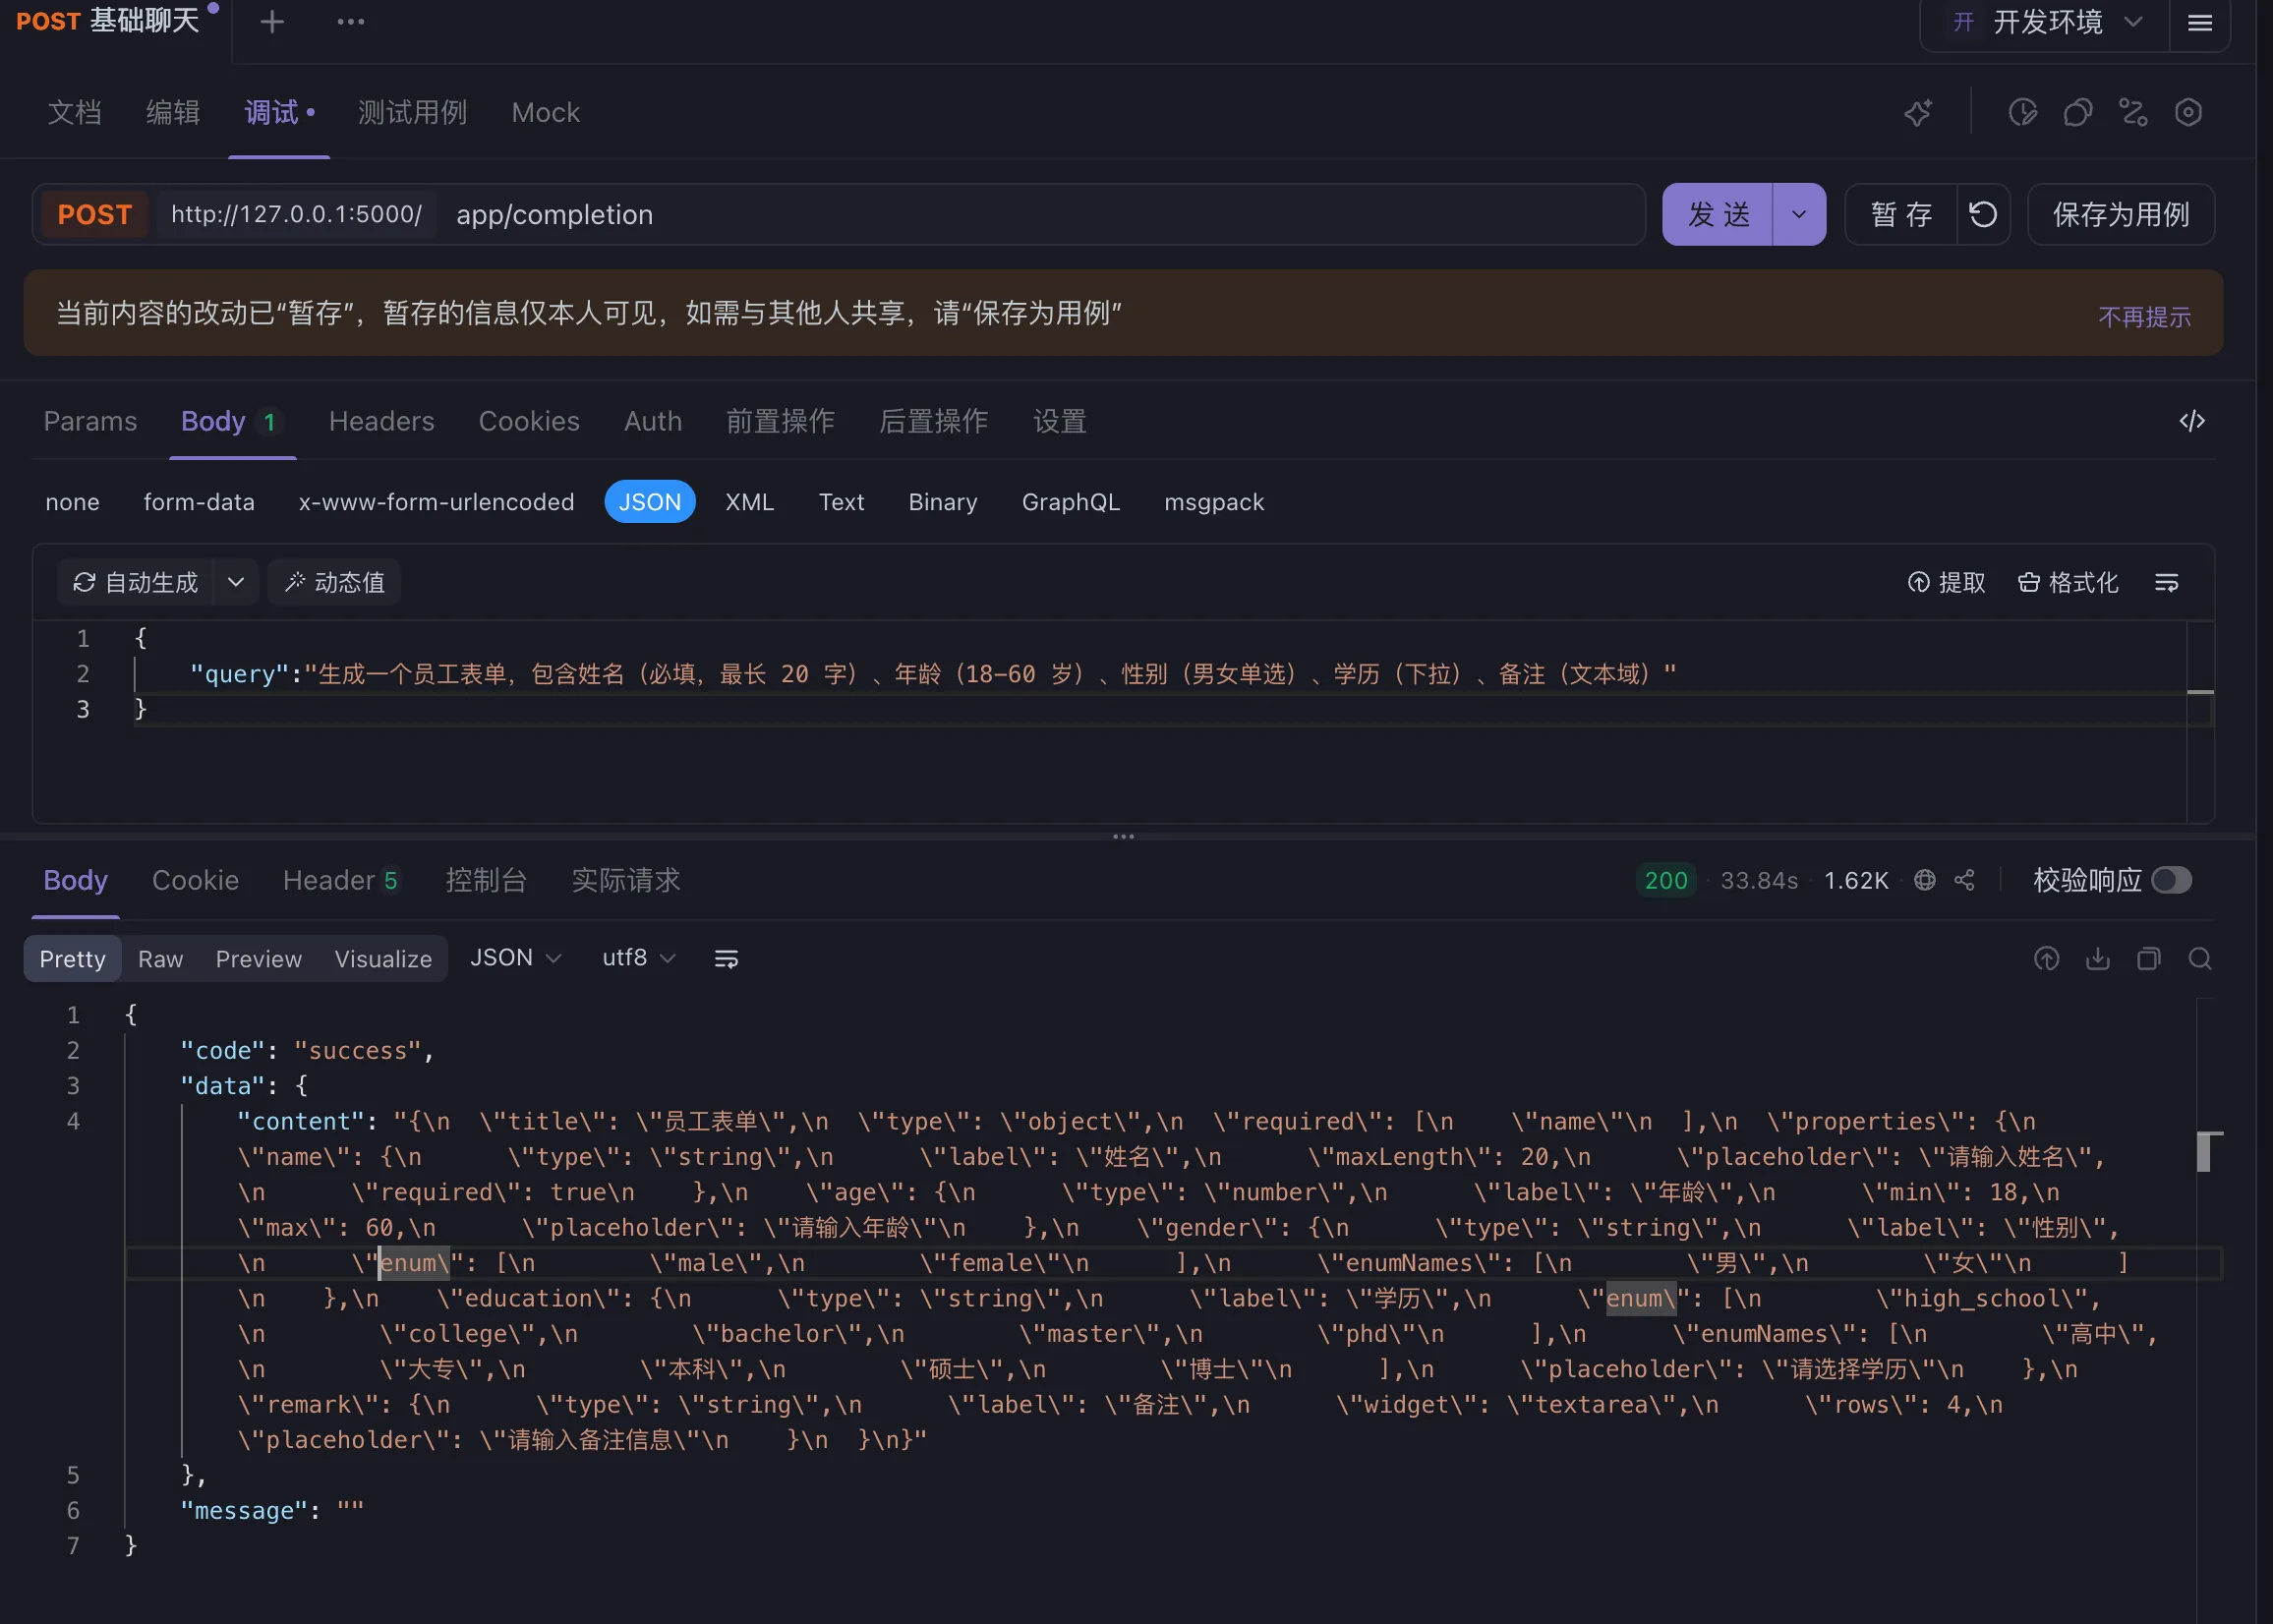The height and width of the screenshot is (1624, 2273).
Task: Click the app/completion URL path field
Action: click(1040, 214)
